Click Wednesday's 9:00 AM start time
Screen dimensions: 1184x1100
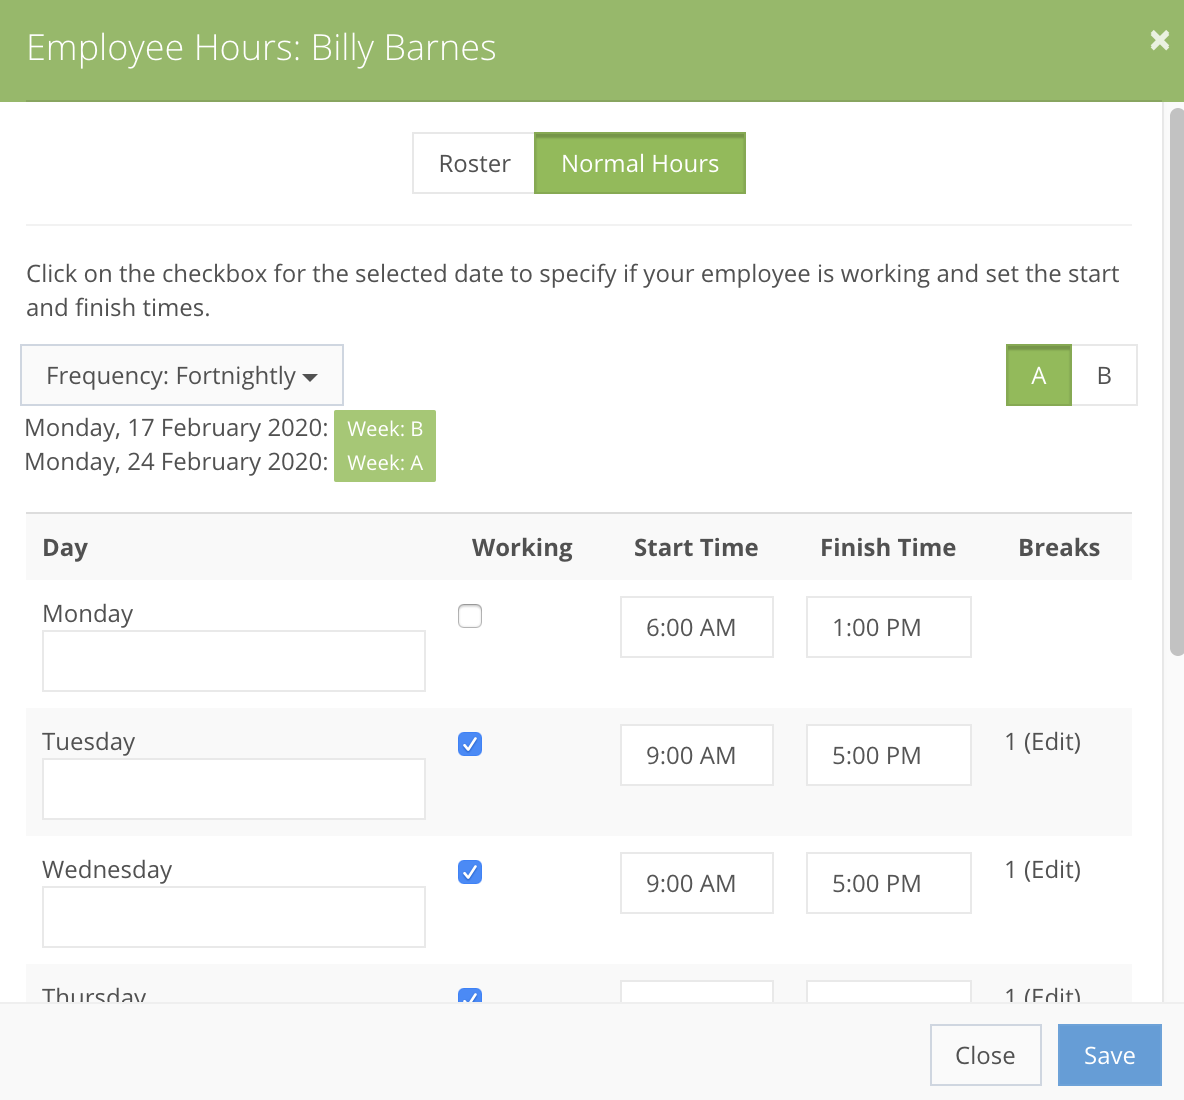[x=696, y=883]
